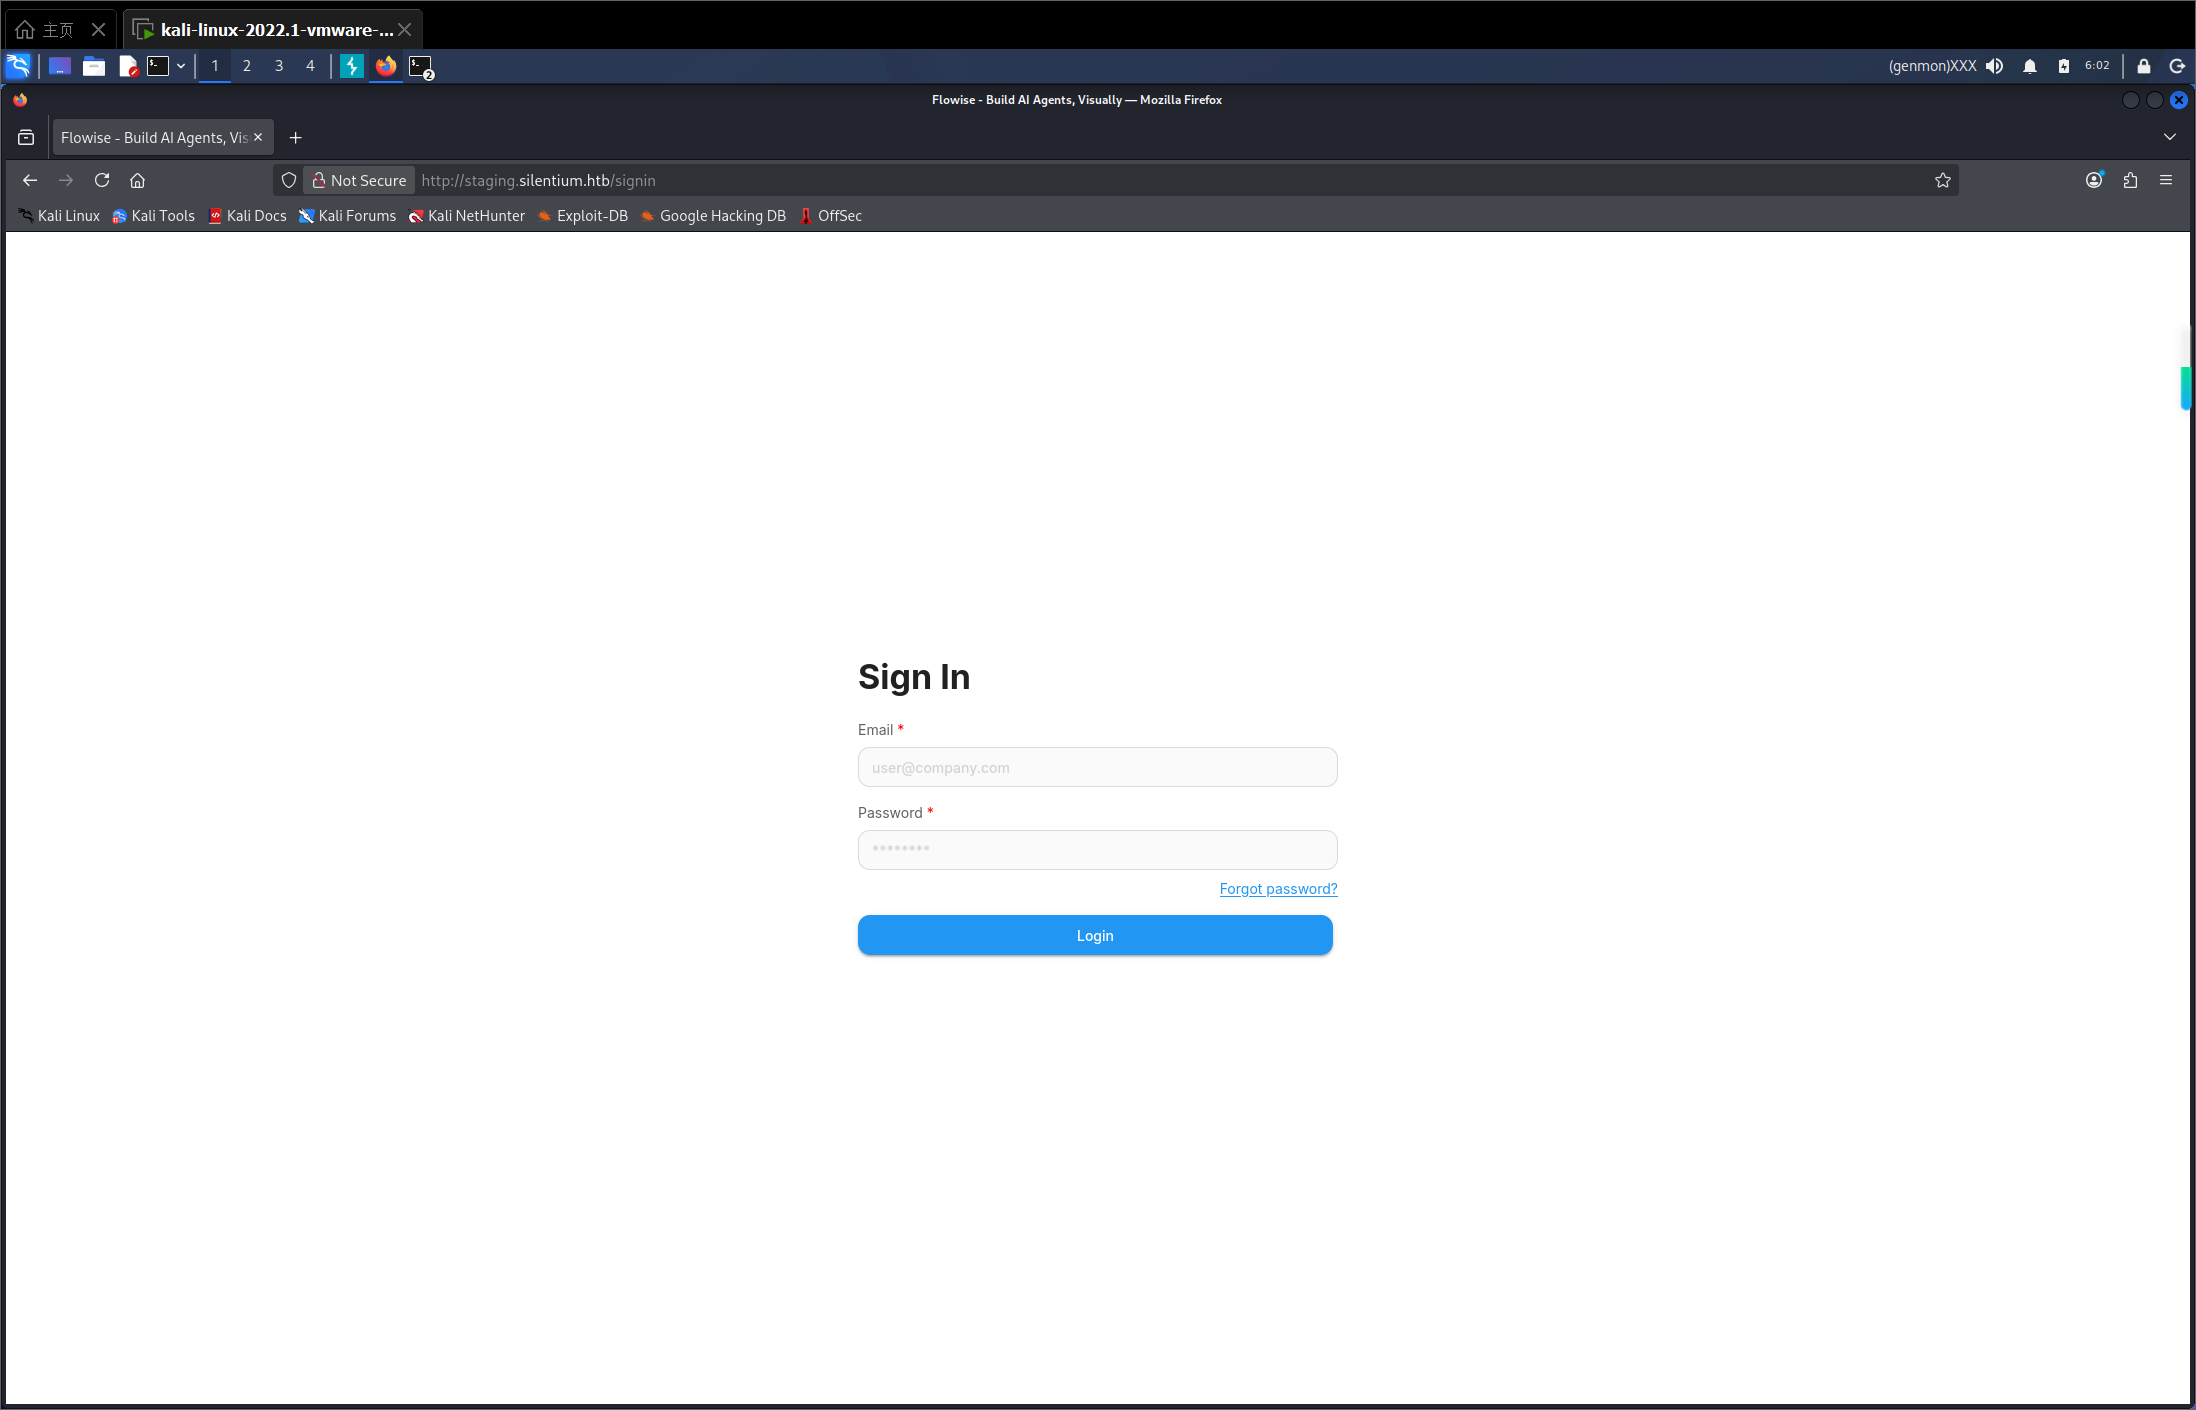Focus the Email input field
This screenshot has width=2196, height=1410.
click(x=1097, y=767)
